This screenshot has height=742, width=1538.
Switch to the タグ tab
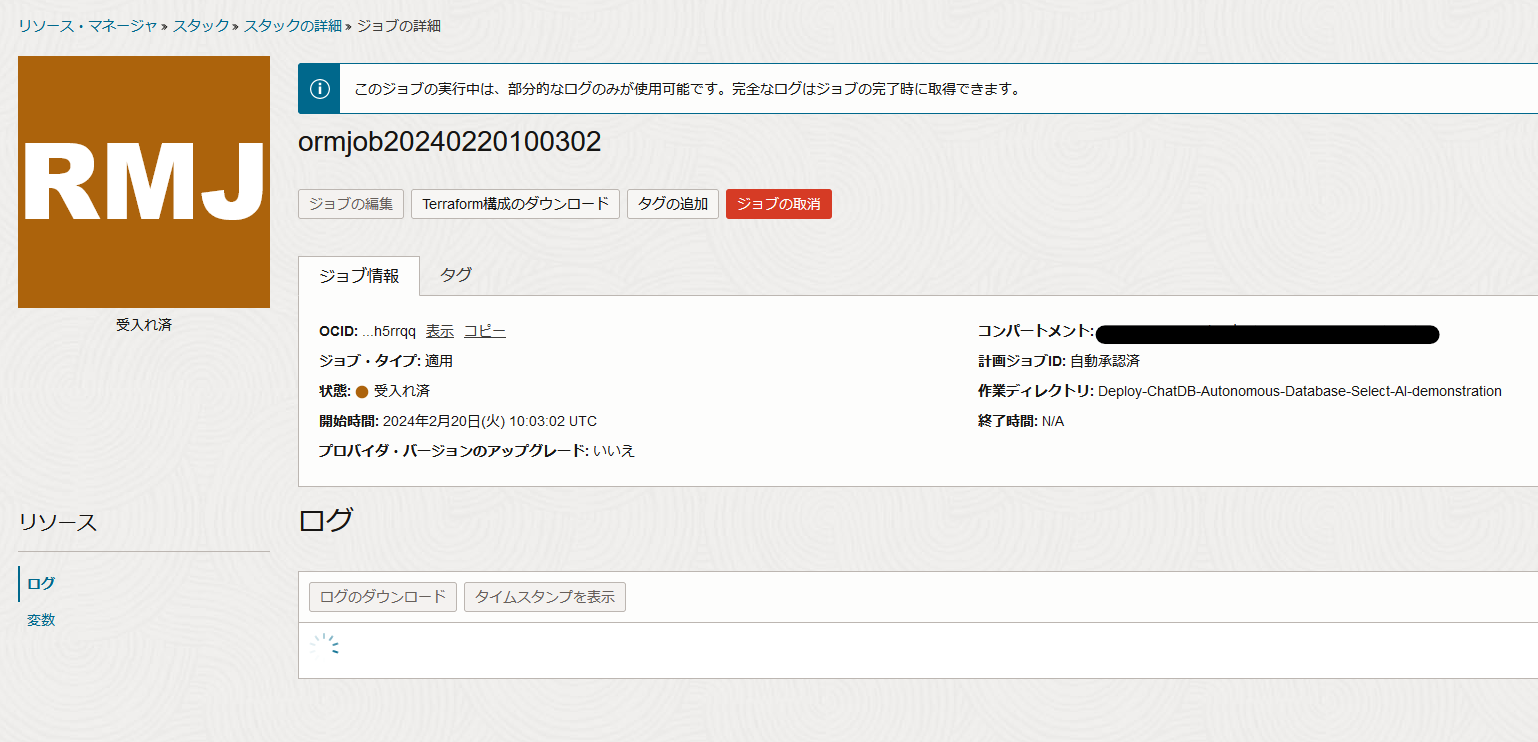456,275
